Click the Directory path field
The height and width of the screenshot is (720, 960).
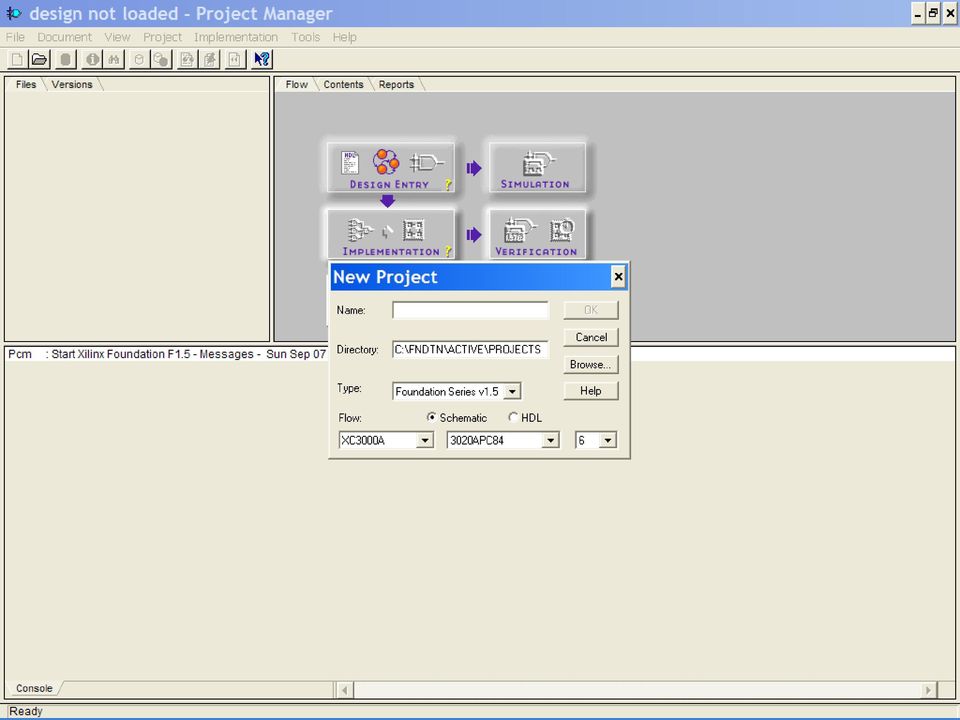click(x=470, y=350)
